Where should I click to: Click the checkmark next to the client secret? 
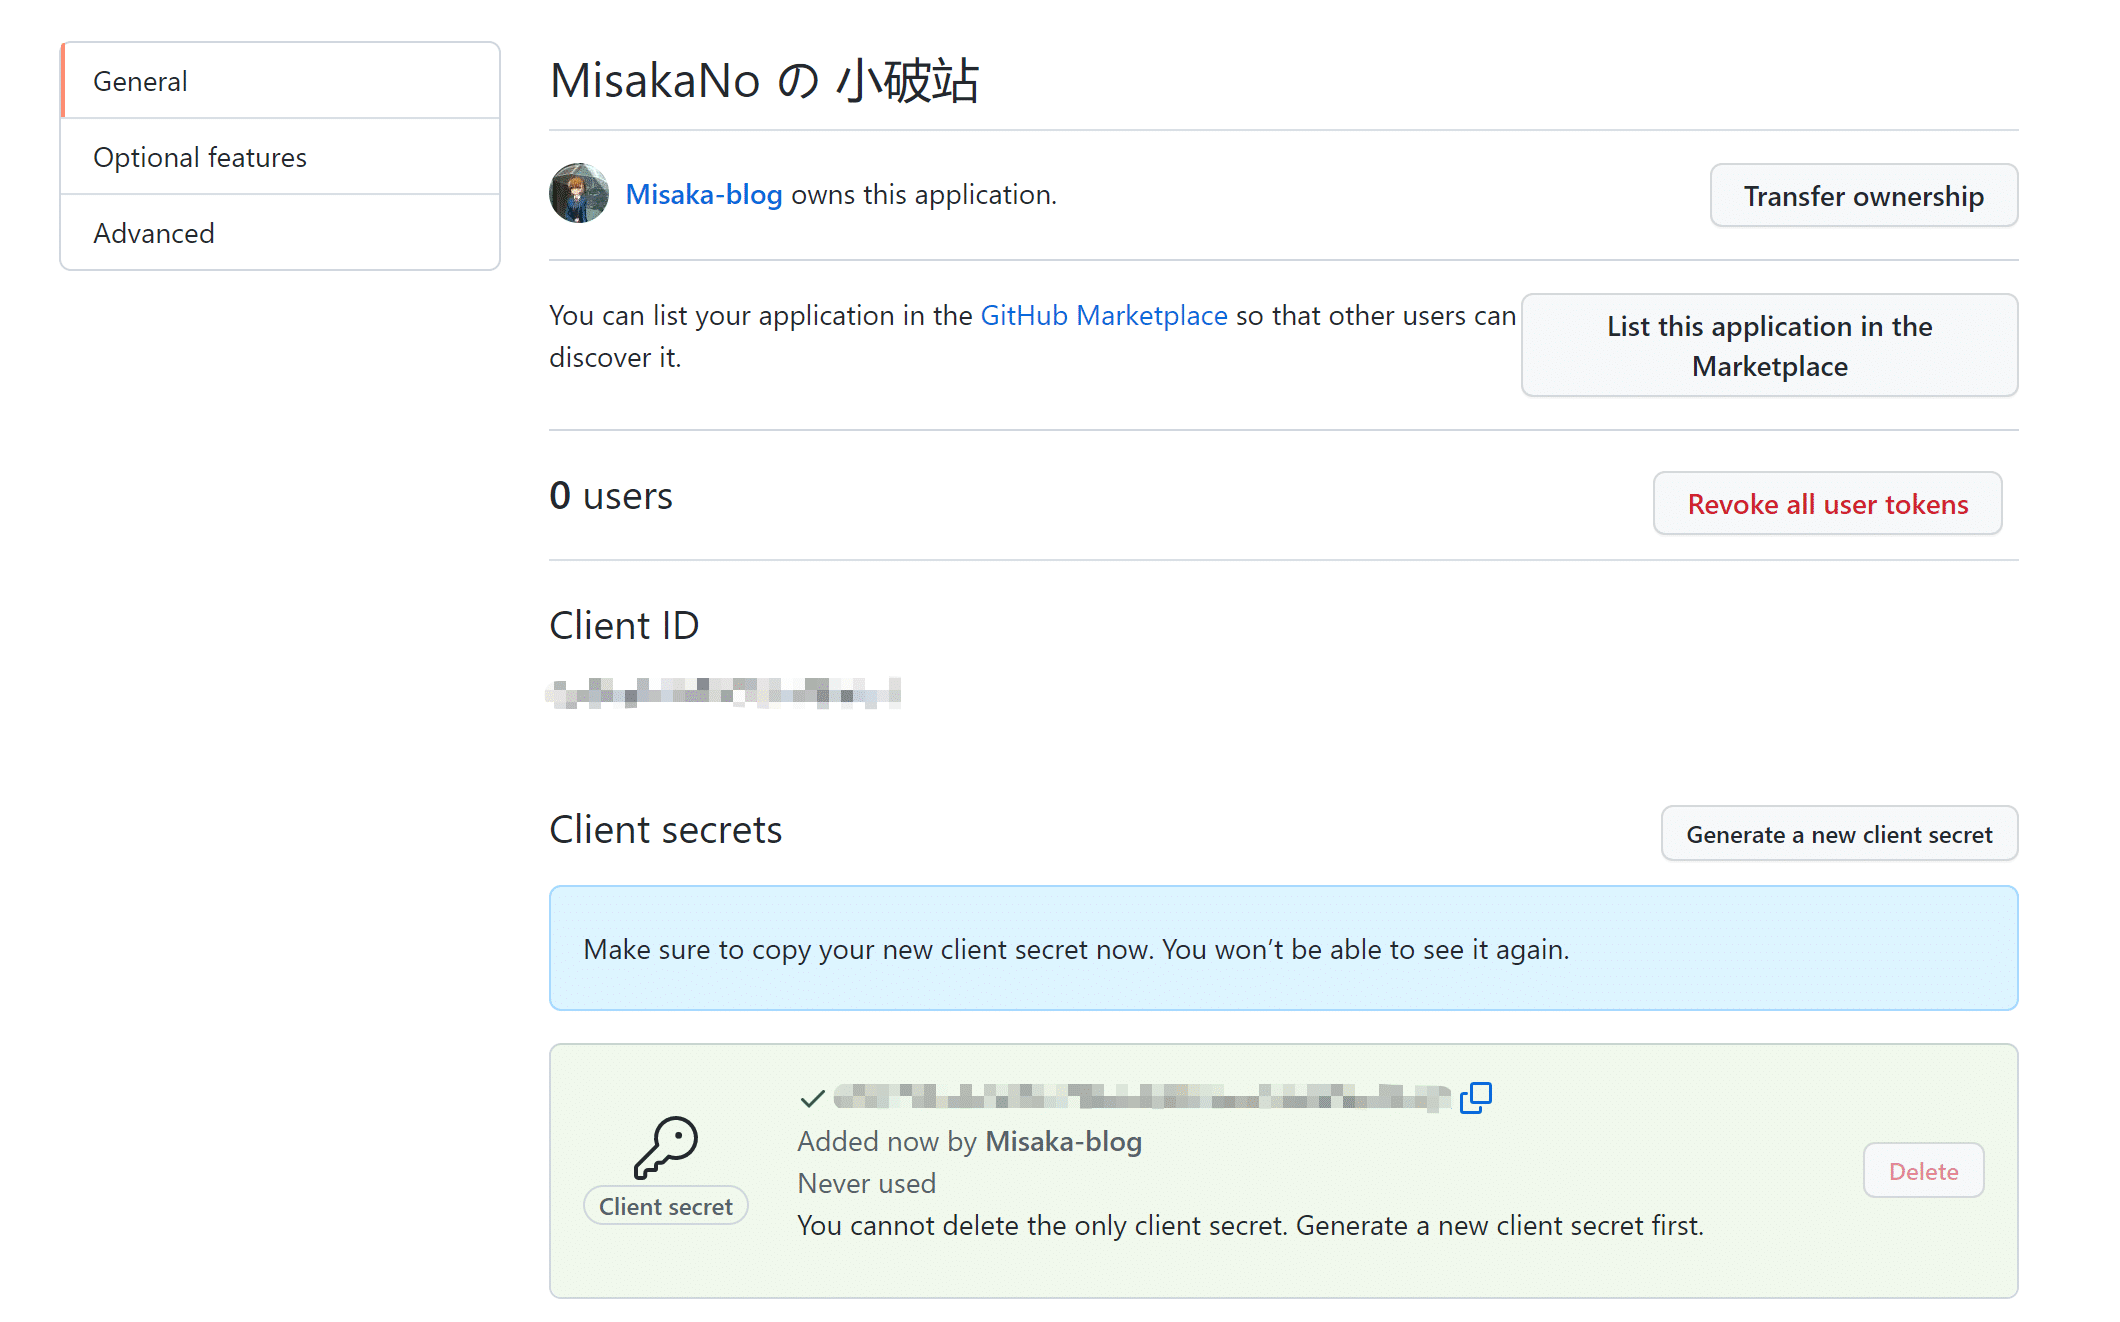click(812, 1099)
